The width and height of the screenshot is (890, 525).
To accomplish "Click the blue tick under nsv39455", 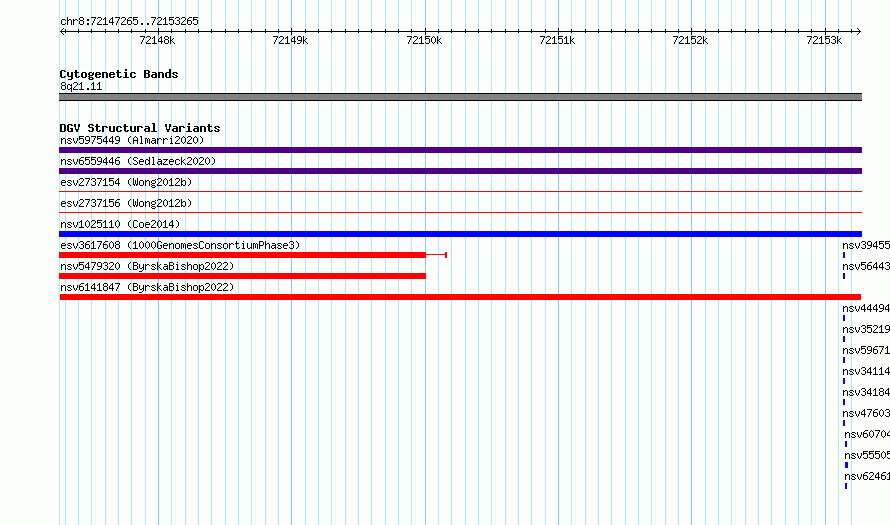I will point(844,255).
